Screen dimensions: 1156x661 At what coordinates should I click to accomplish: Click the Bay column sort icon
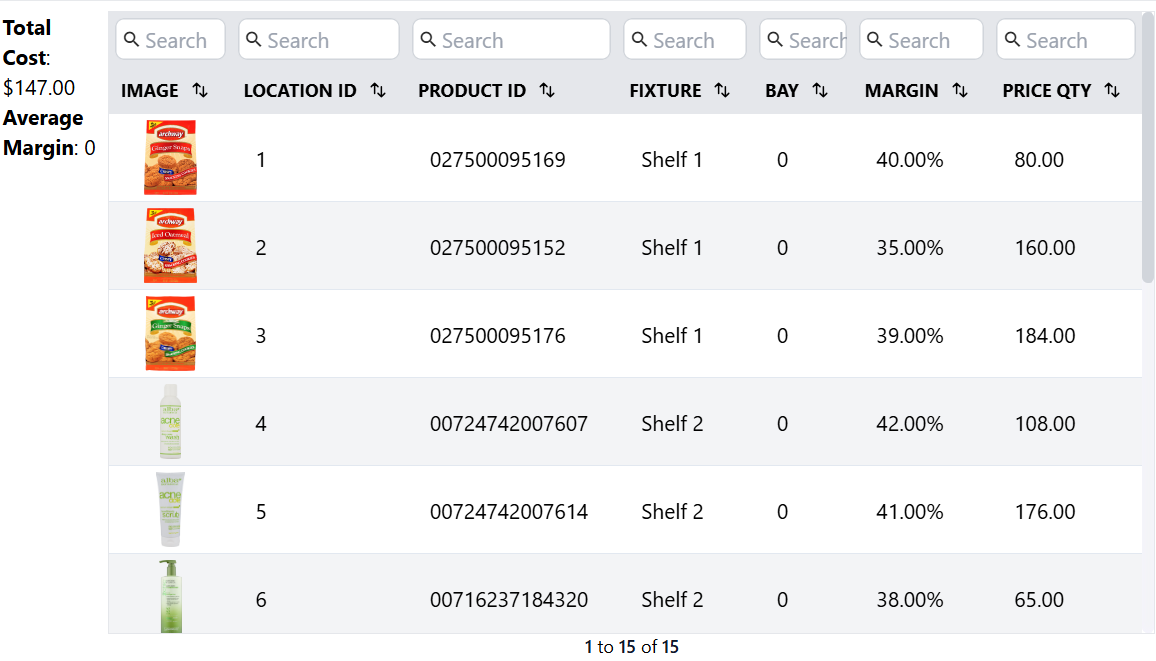[820, 91]
